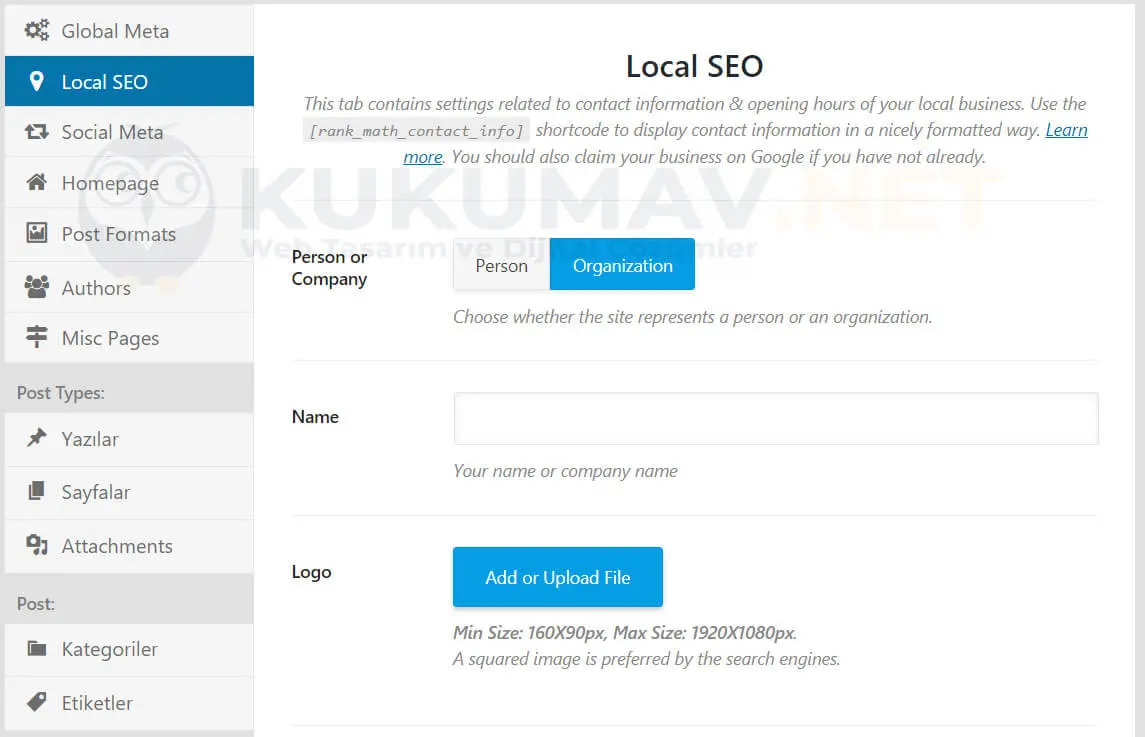The height and width of the screenshot is (737, 1145).
Task: Click the Kategoriler folder icon
Action: pos(37,648)
